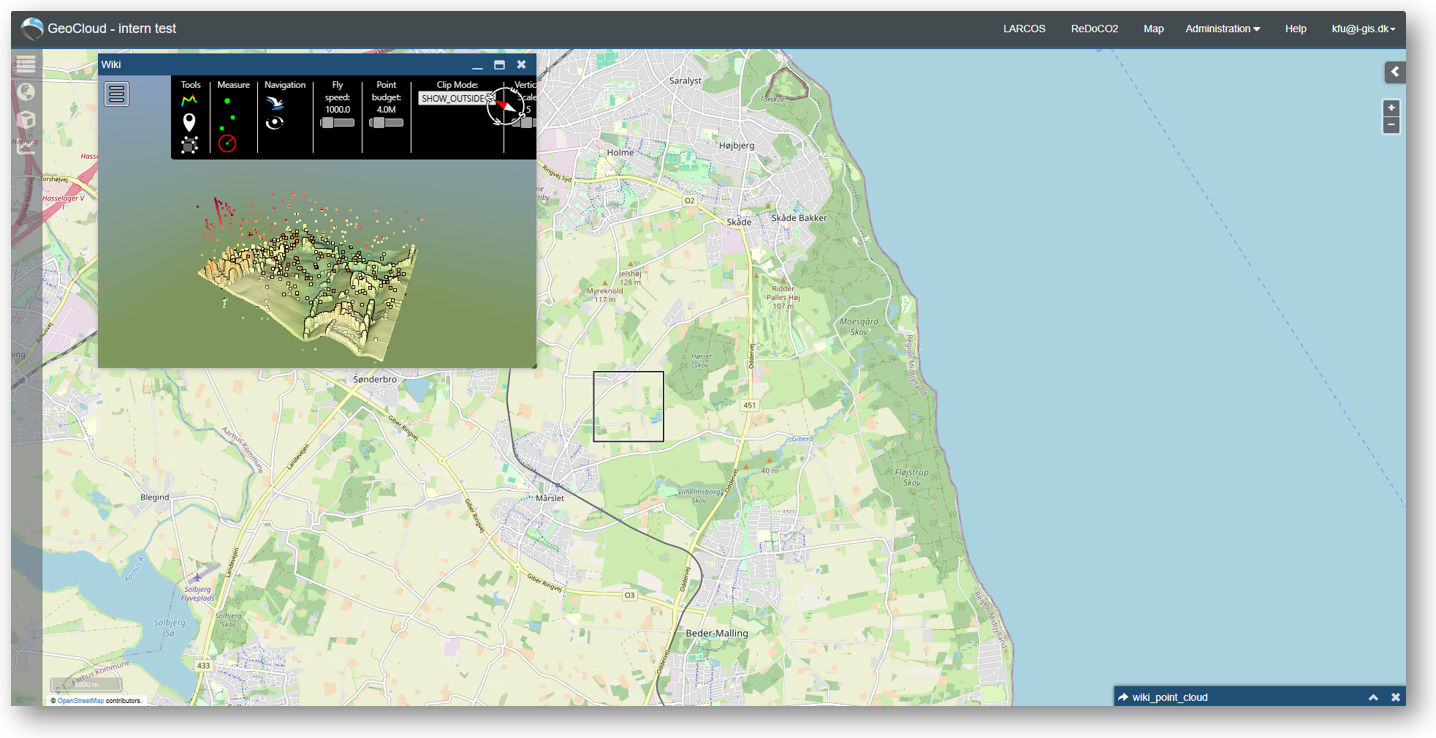Expand the wiki_point_cloud panel with the up chevron
Screen dimensions: 1436x738
tap(1373, 697)
